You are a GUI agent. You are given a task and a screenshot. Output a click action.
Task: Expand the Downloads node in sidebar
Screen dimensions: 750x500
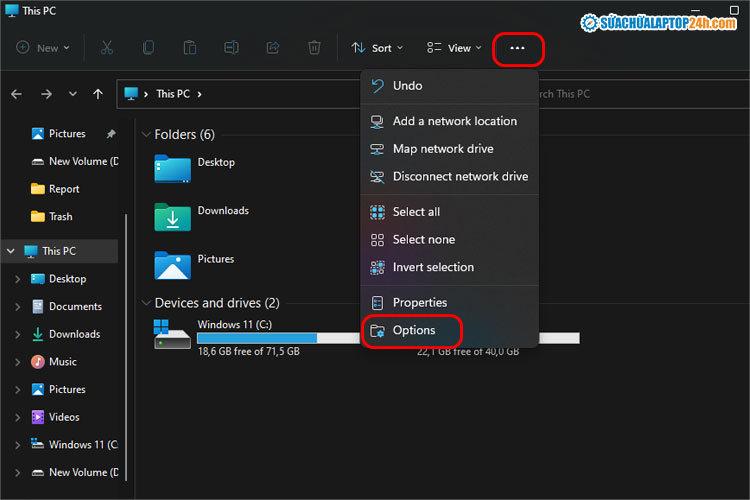17,334
